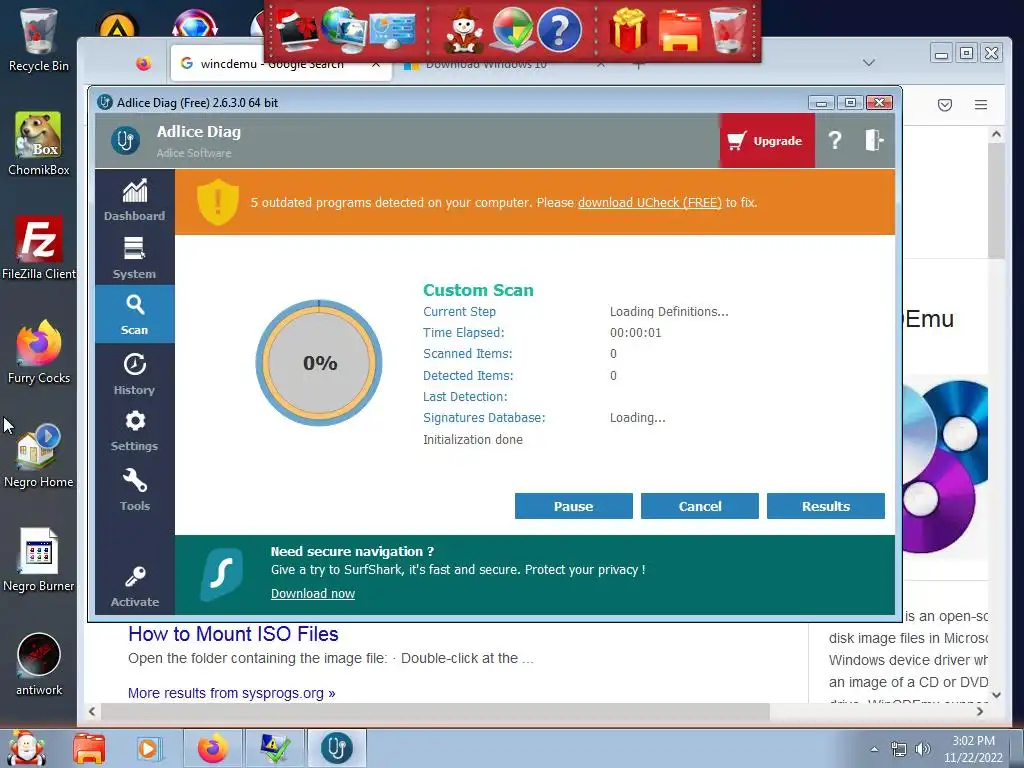Show hidden system tray icons

click(874, 749)
